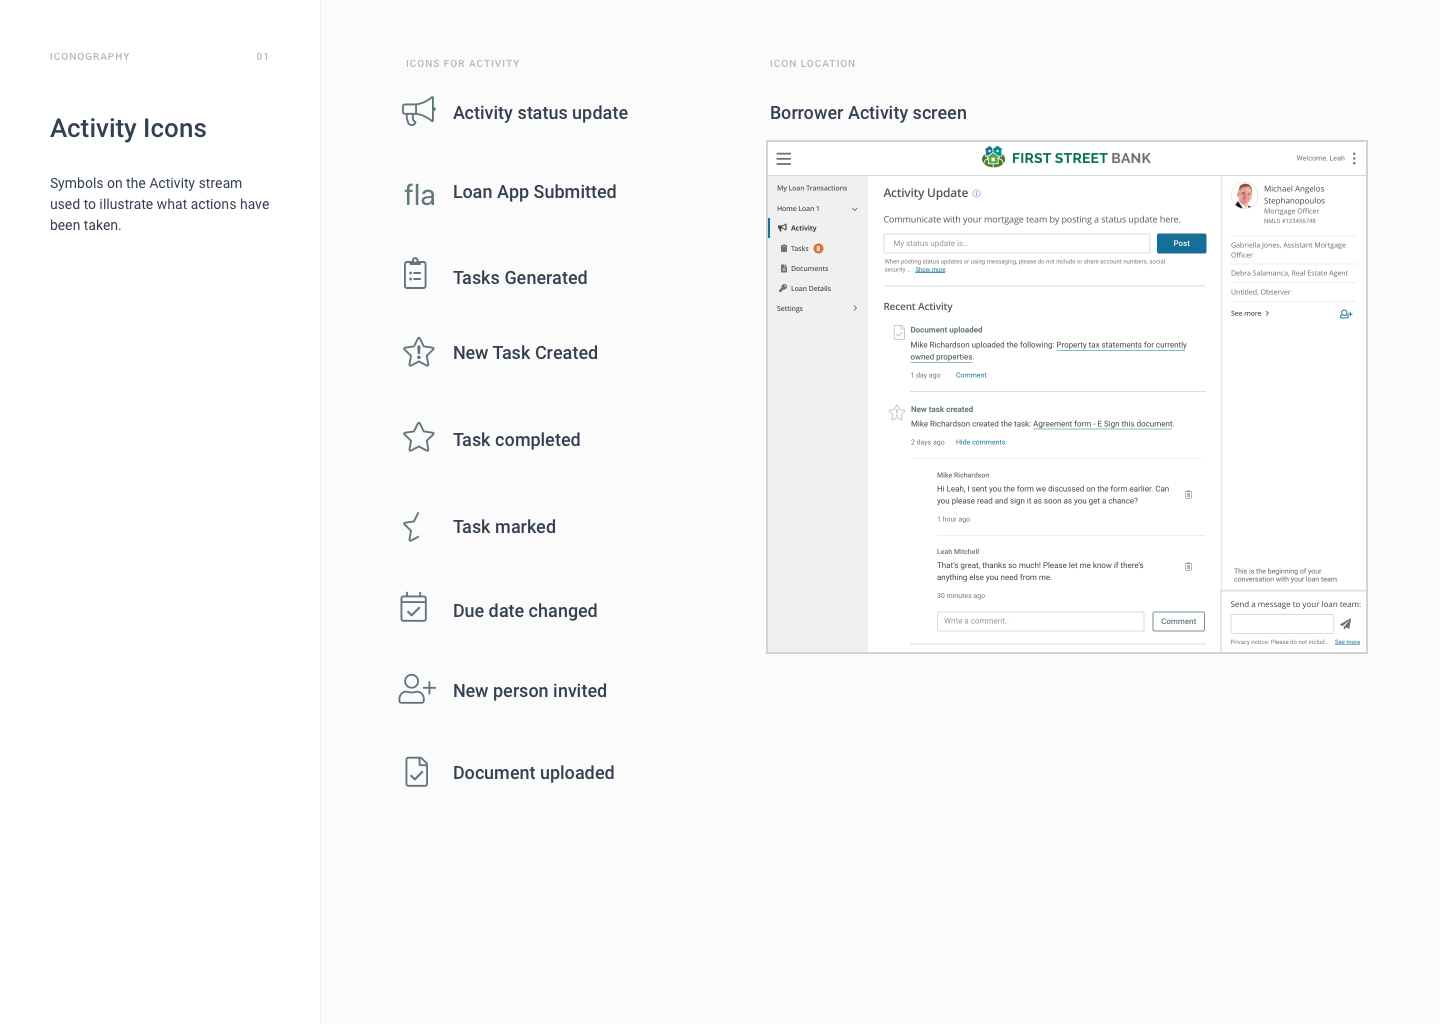Expand the Settings sidebar arrow
This screenshot has width=1440, height=1024.
point(855,308)
